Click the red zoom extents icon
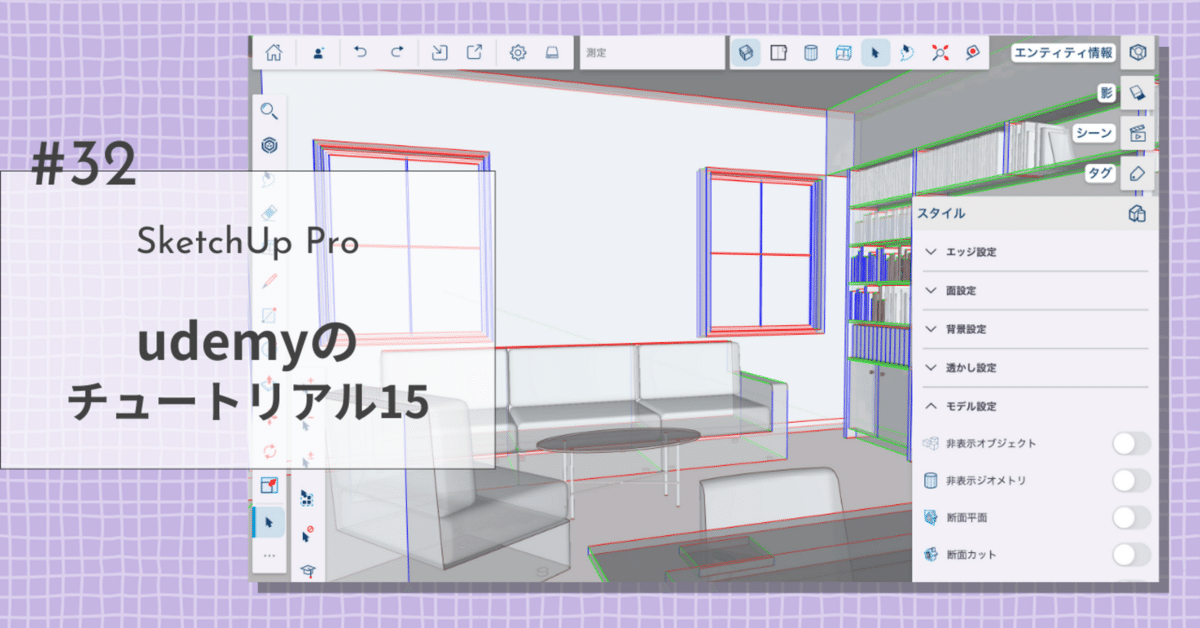Image resolution: width=1200 pixels, height=628 pixels. [x=939, y=53]
